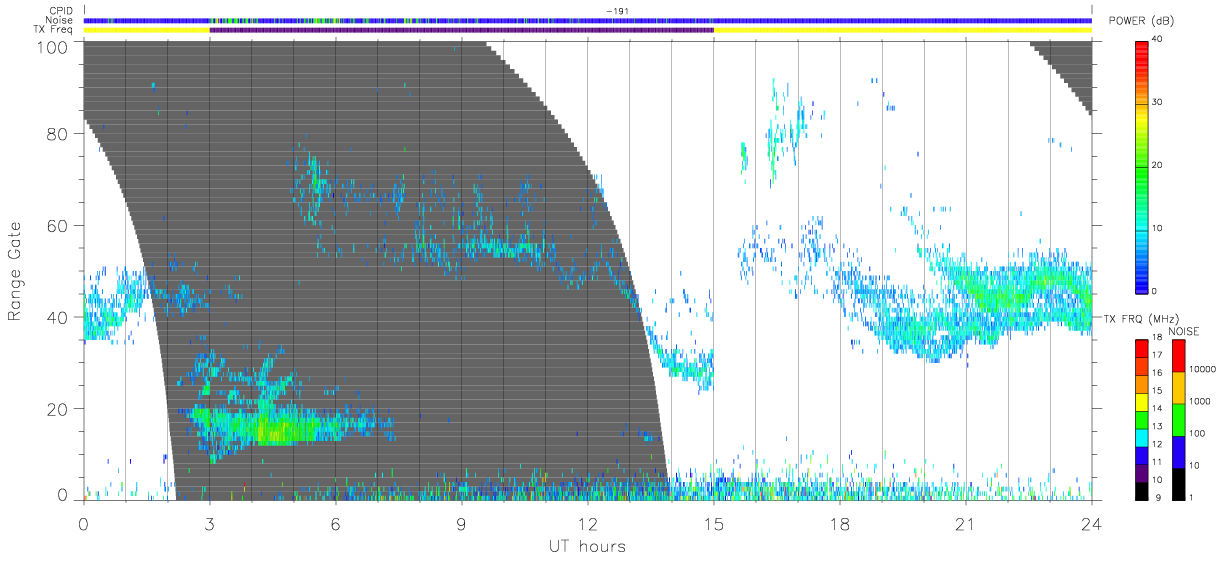Image resolution: width=1228 pixels, height=567 pixels.
Task: Click the 40 tick on the POWER colorbar
Action: click(x=1158, y=39)
